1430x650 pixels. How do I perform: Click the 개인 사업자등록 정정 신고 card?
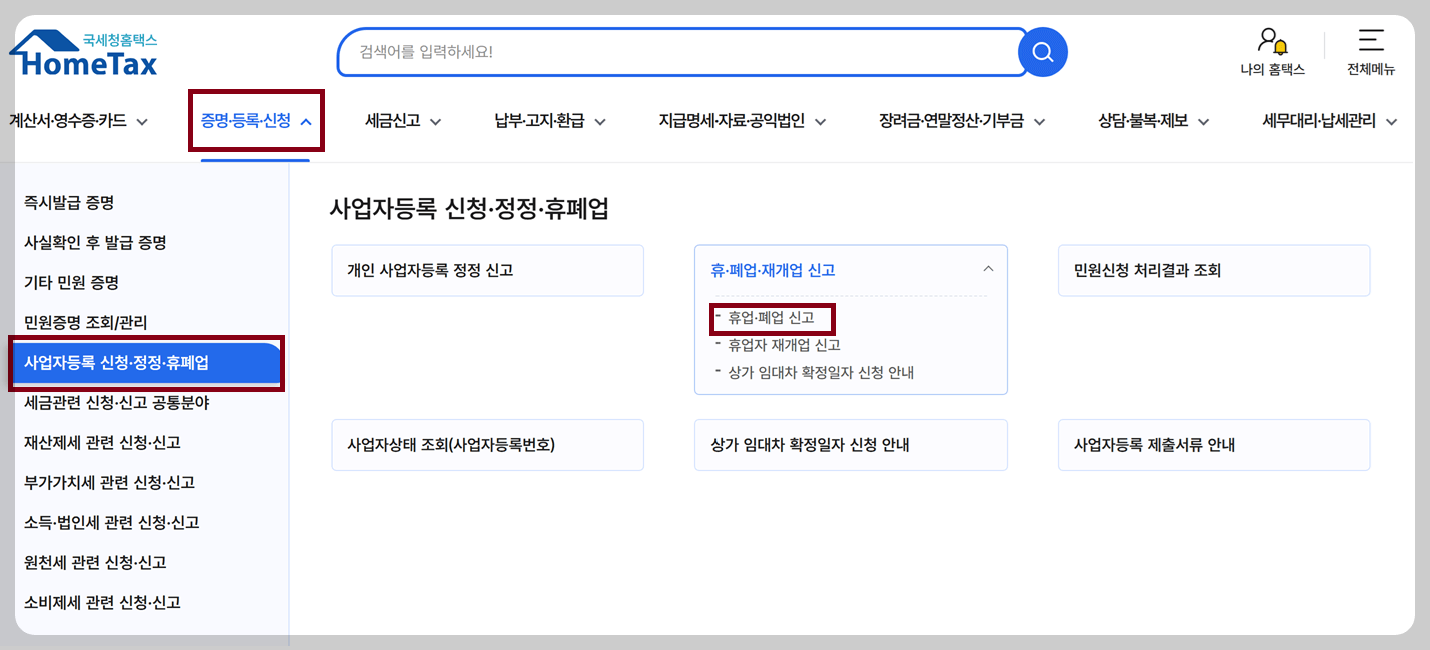487,270
